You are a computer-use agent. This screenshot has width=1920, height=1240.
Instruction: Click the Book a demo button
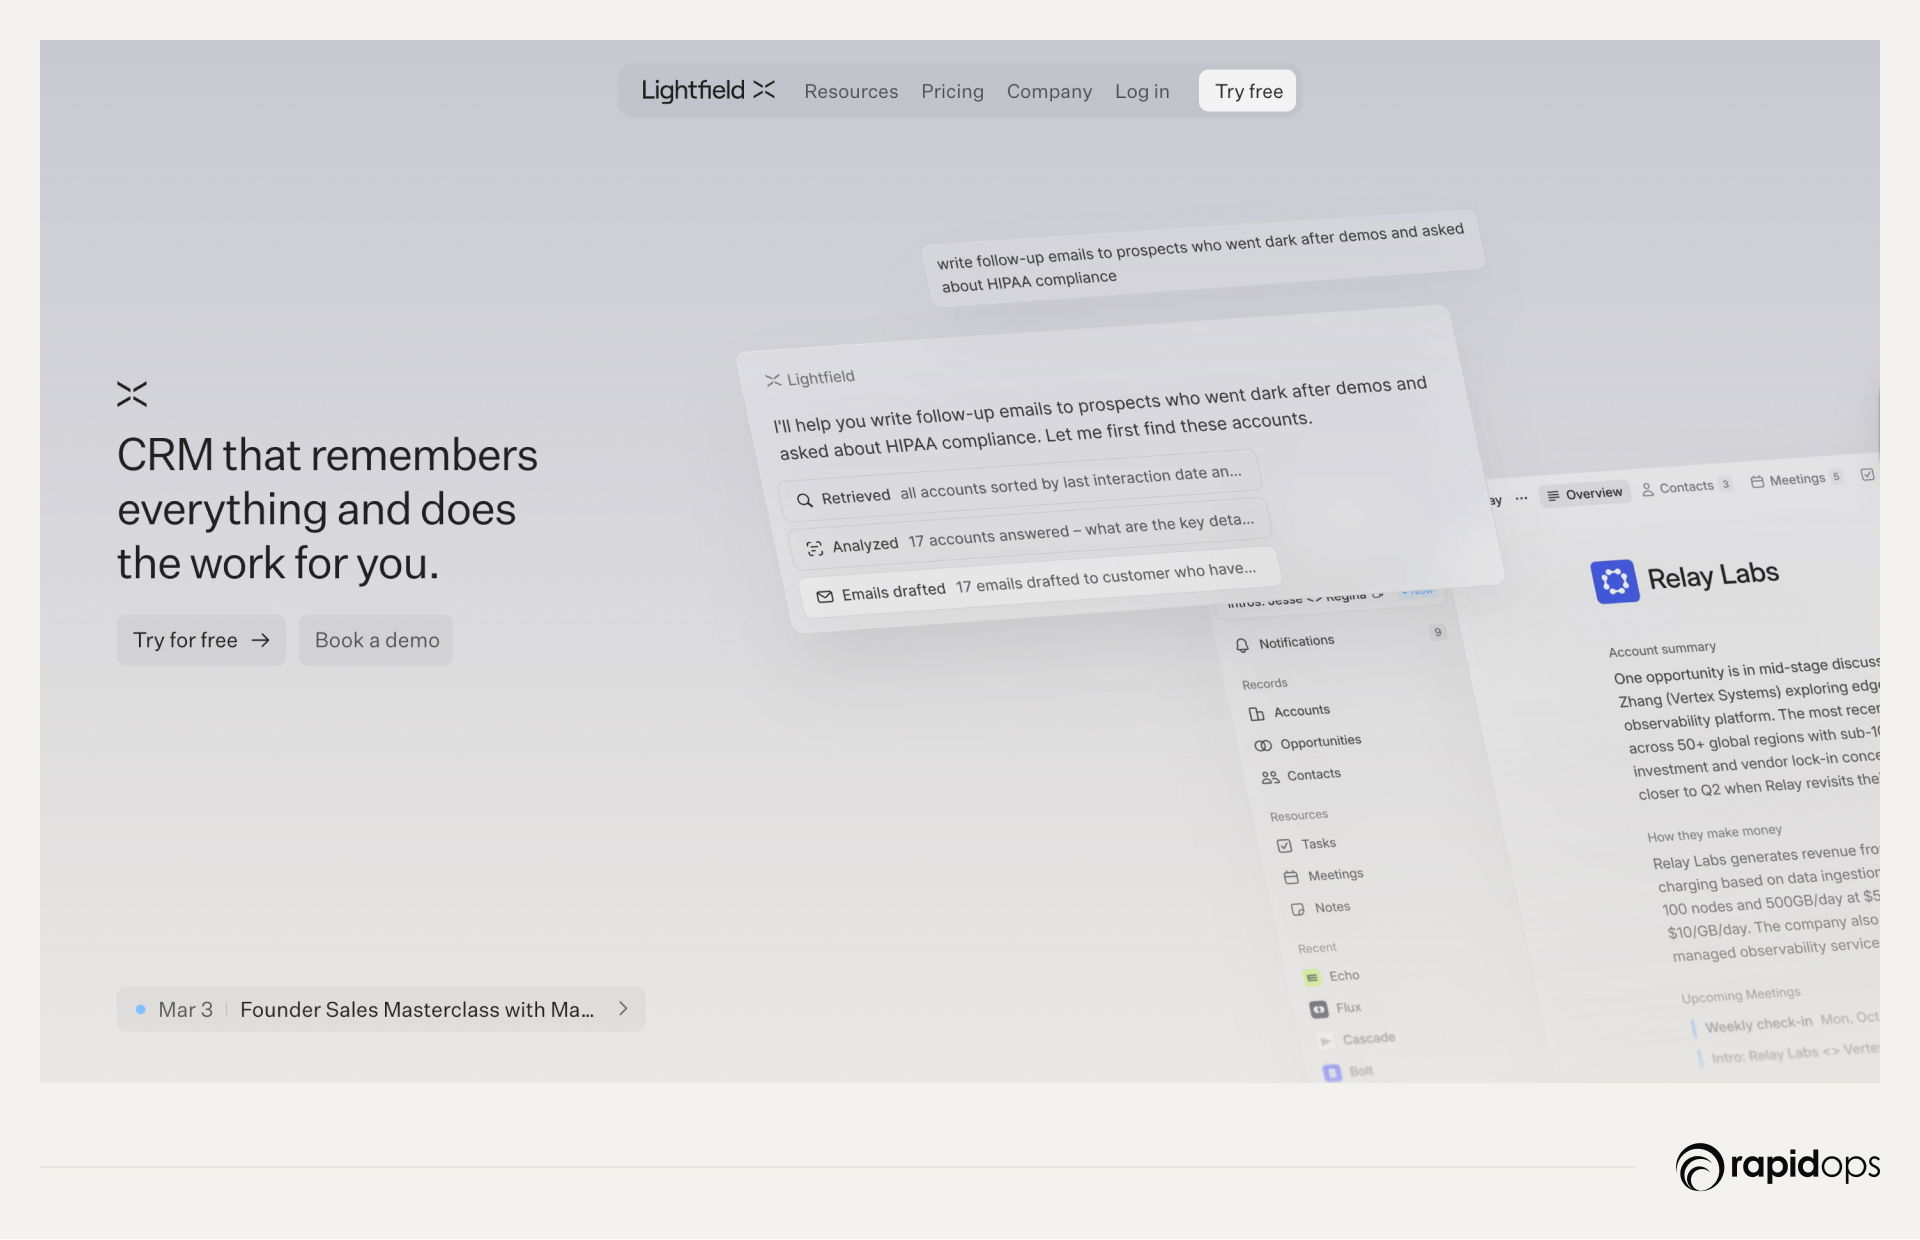tap(376, 640)
